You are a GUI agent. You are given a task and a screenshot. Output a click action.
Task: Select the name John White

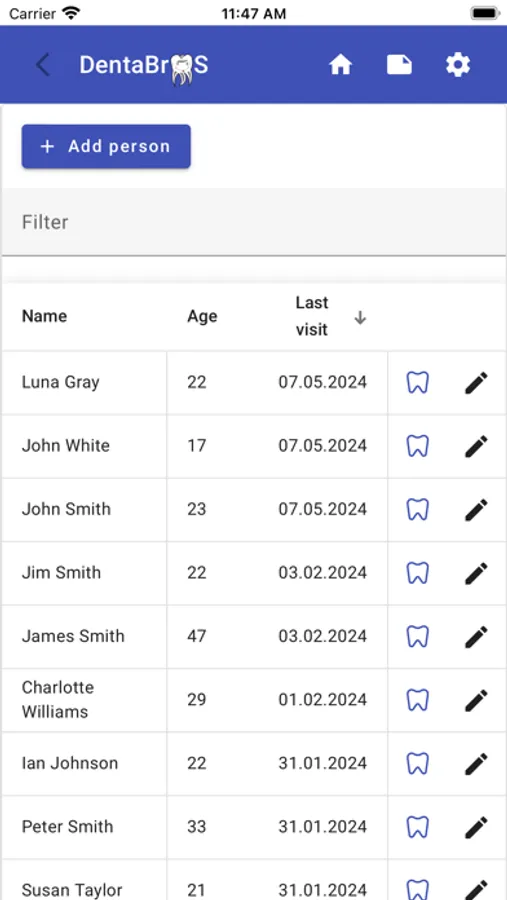coord(65,446)
